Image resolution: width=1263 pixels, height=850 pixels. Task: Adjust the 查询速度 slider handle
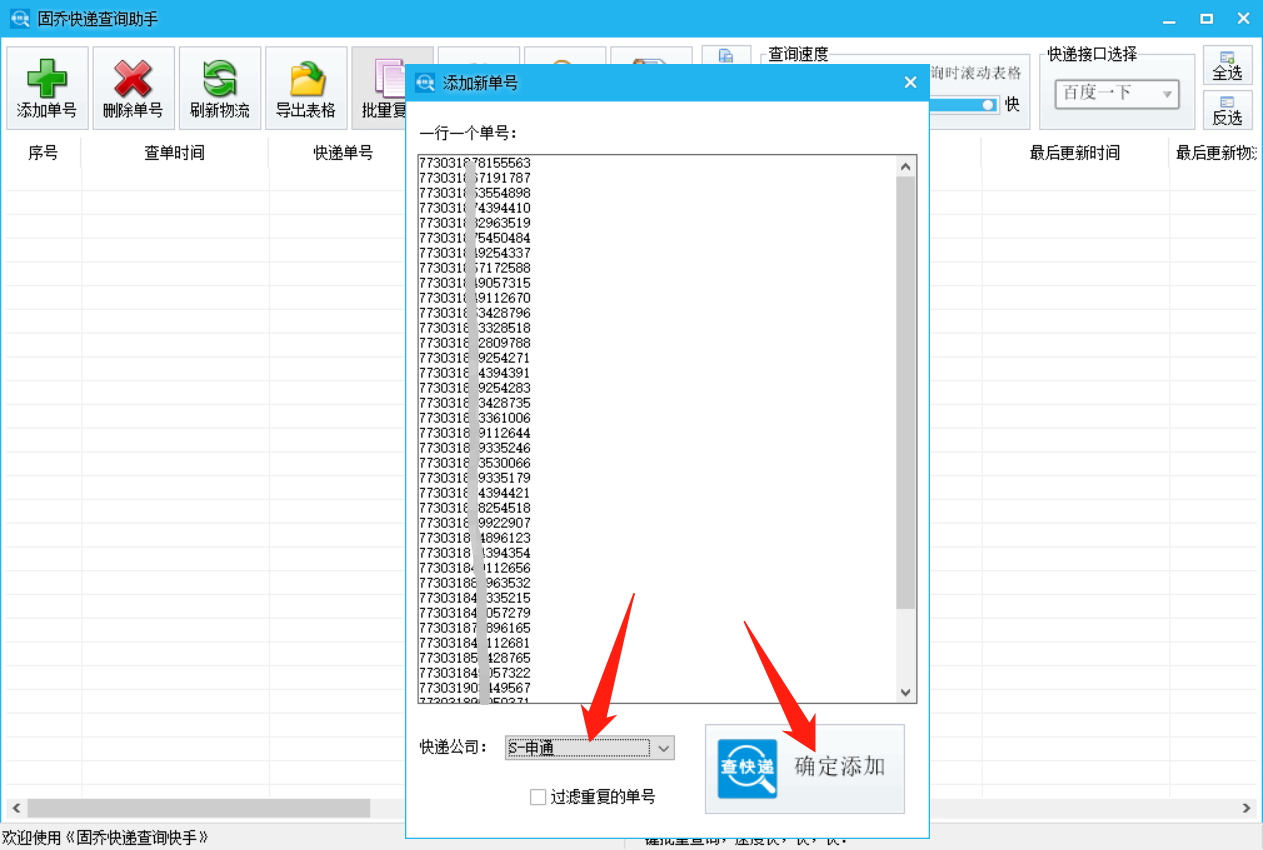pos(989,104)
